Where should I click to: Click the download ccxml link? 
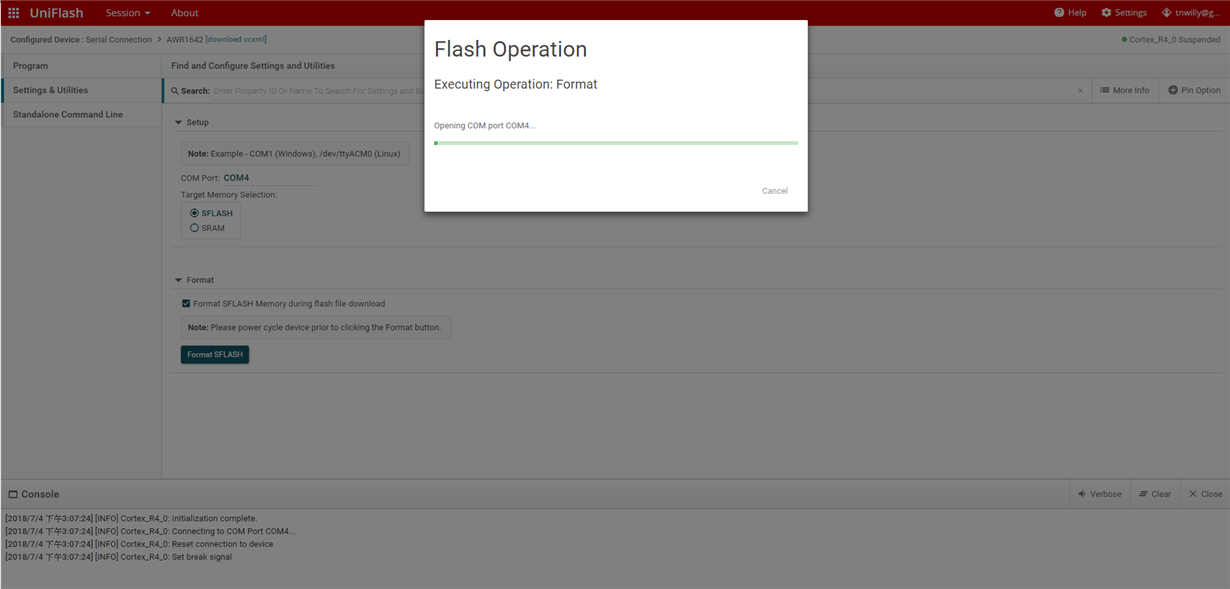tap(236, 40)
